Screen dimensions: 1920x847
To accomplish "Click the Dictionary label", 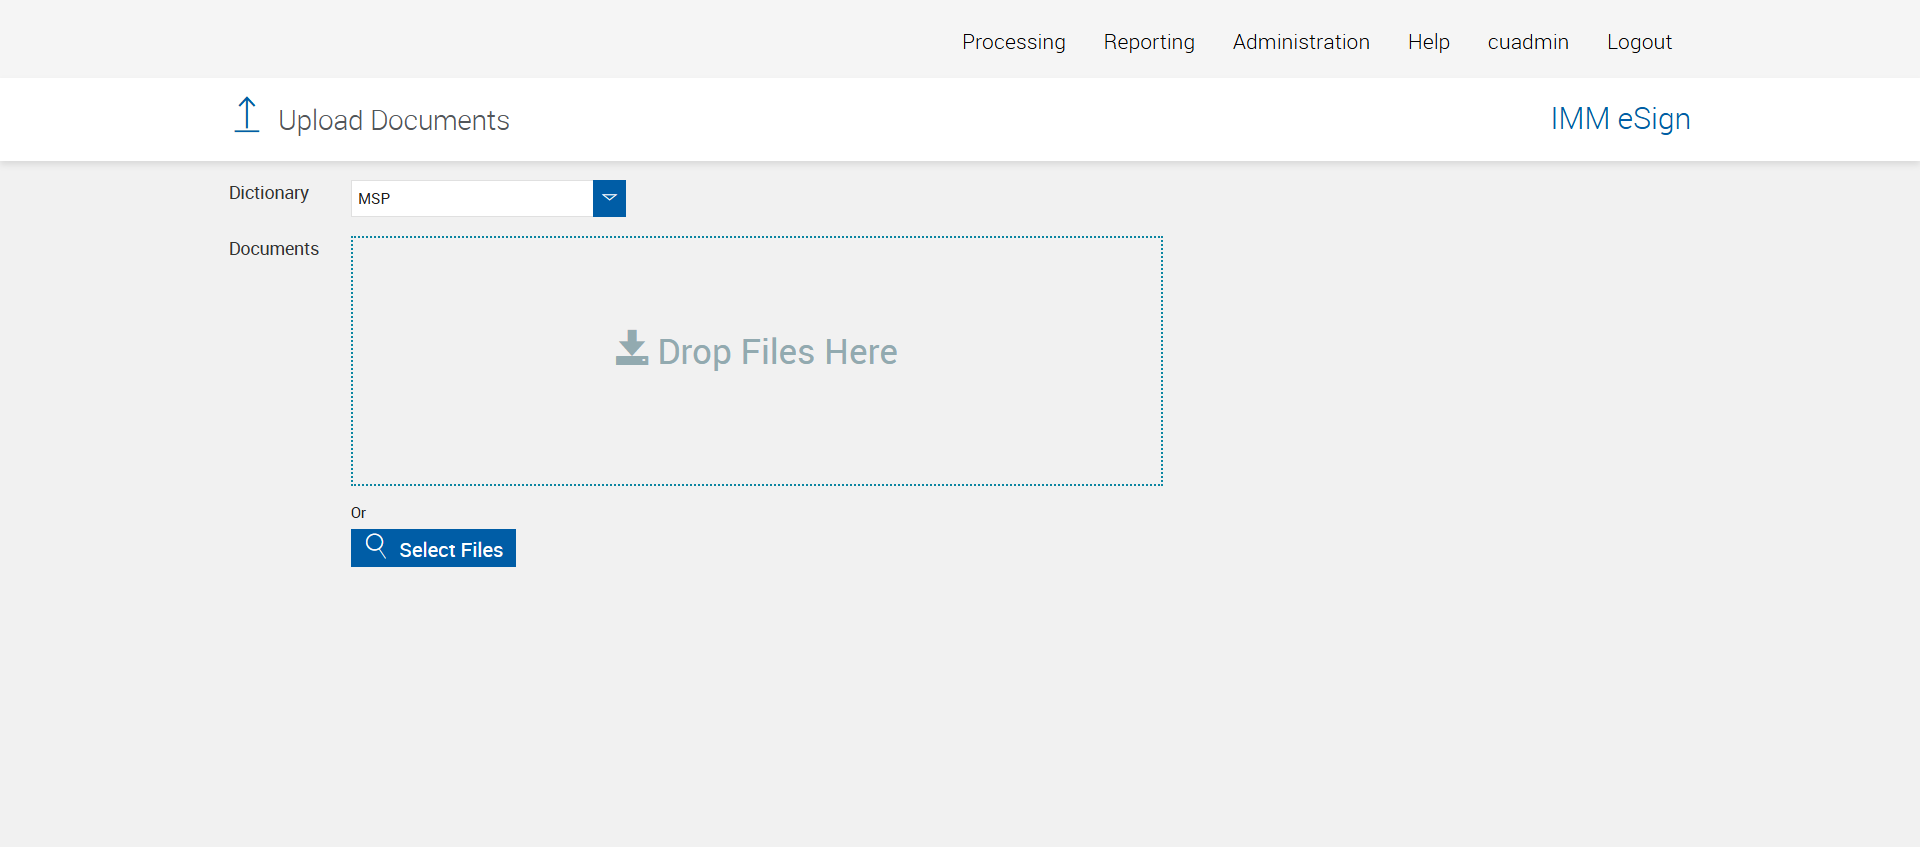I will pos(269,193).
